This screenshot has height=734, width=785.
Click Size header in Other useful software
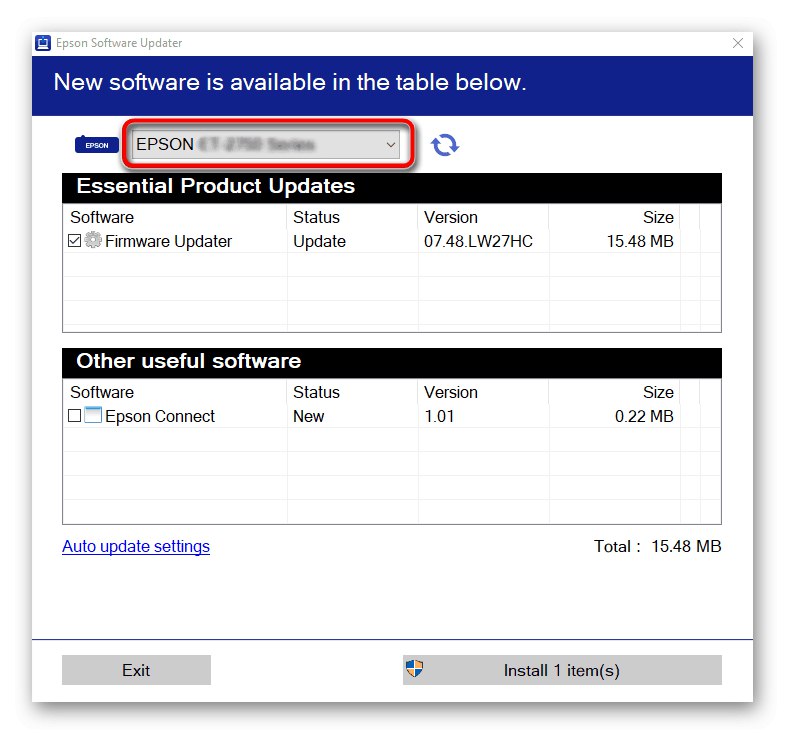(658, 392)
